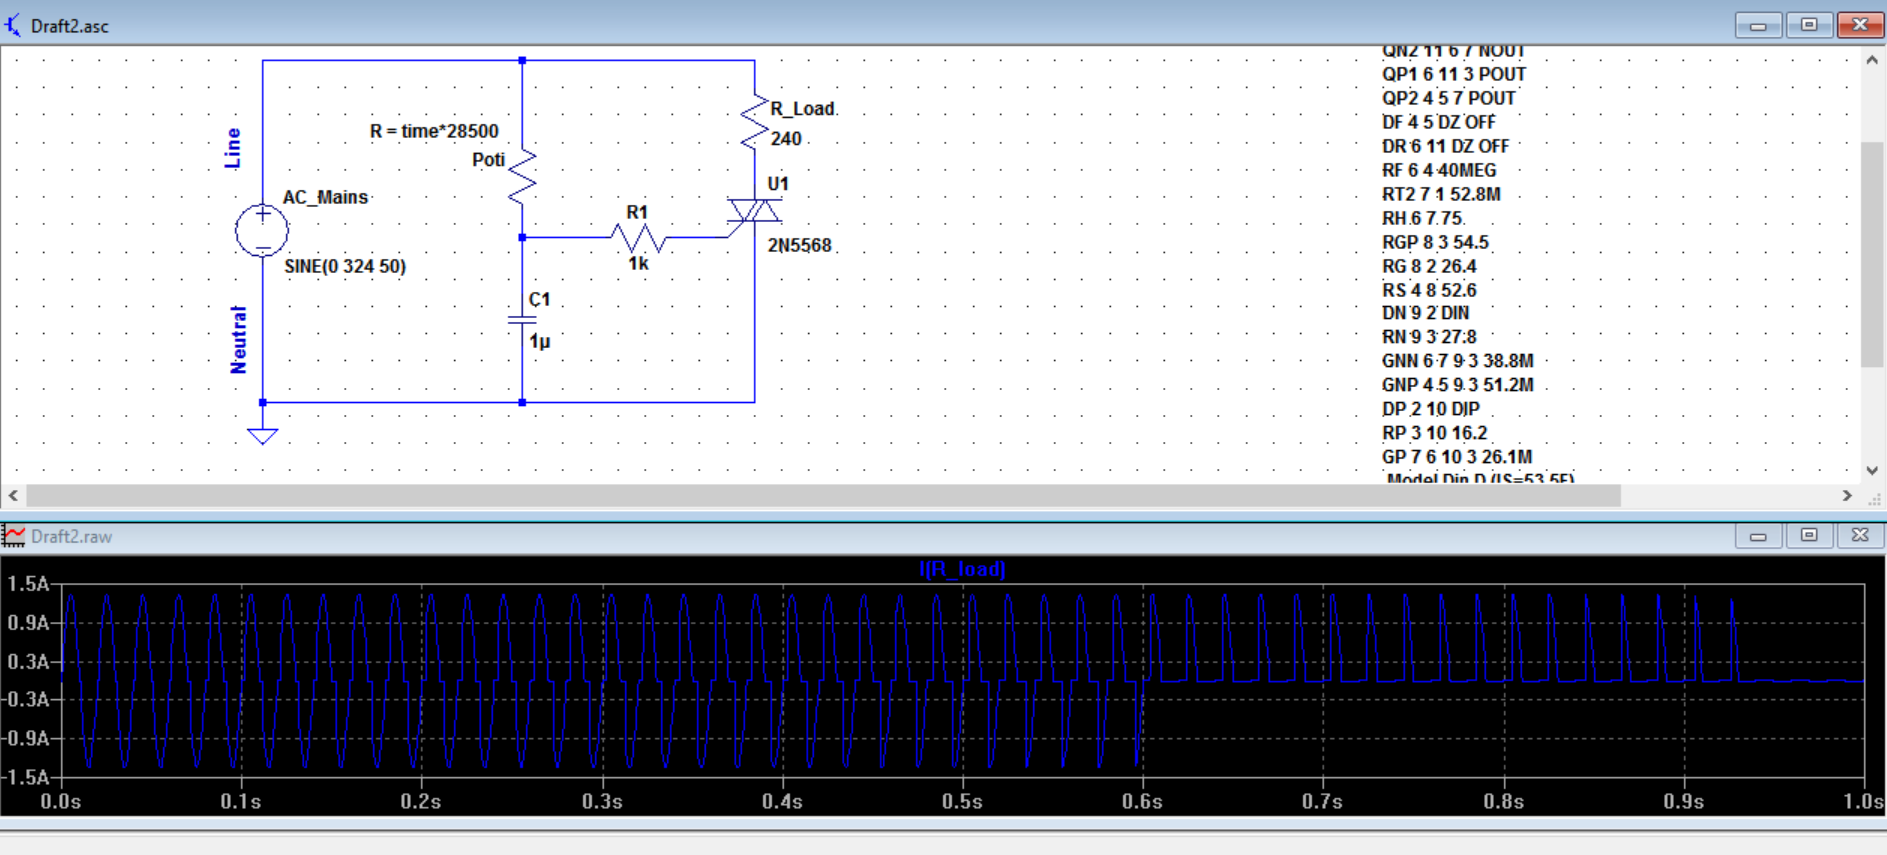Click the RT2 7 1 52.8M line
Image resolution: width=1887 pixels, height=855 pixels.
click(1441, 194)
